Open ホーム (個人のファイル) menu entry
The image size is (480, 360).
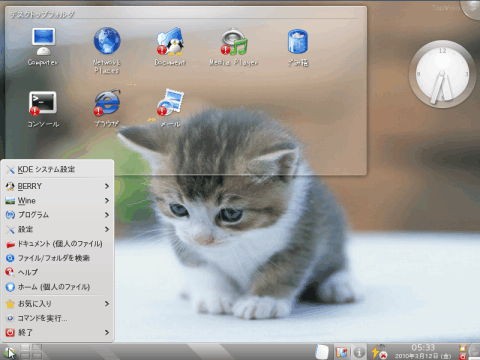[57, 287]
